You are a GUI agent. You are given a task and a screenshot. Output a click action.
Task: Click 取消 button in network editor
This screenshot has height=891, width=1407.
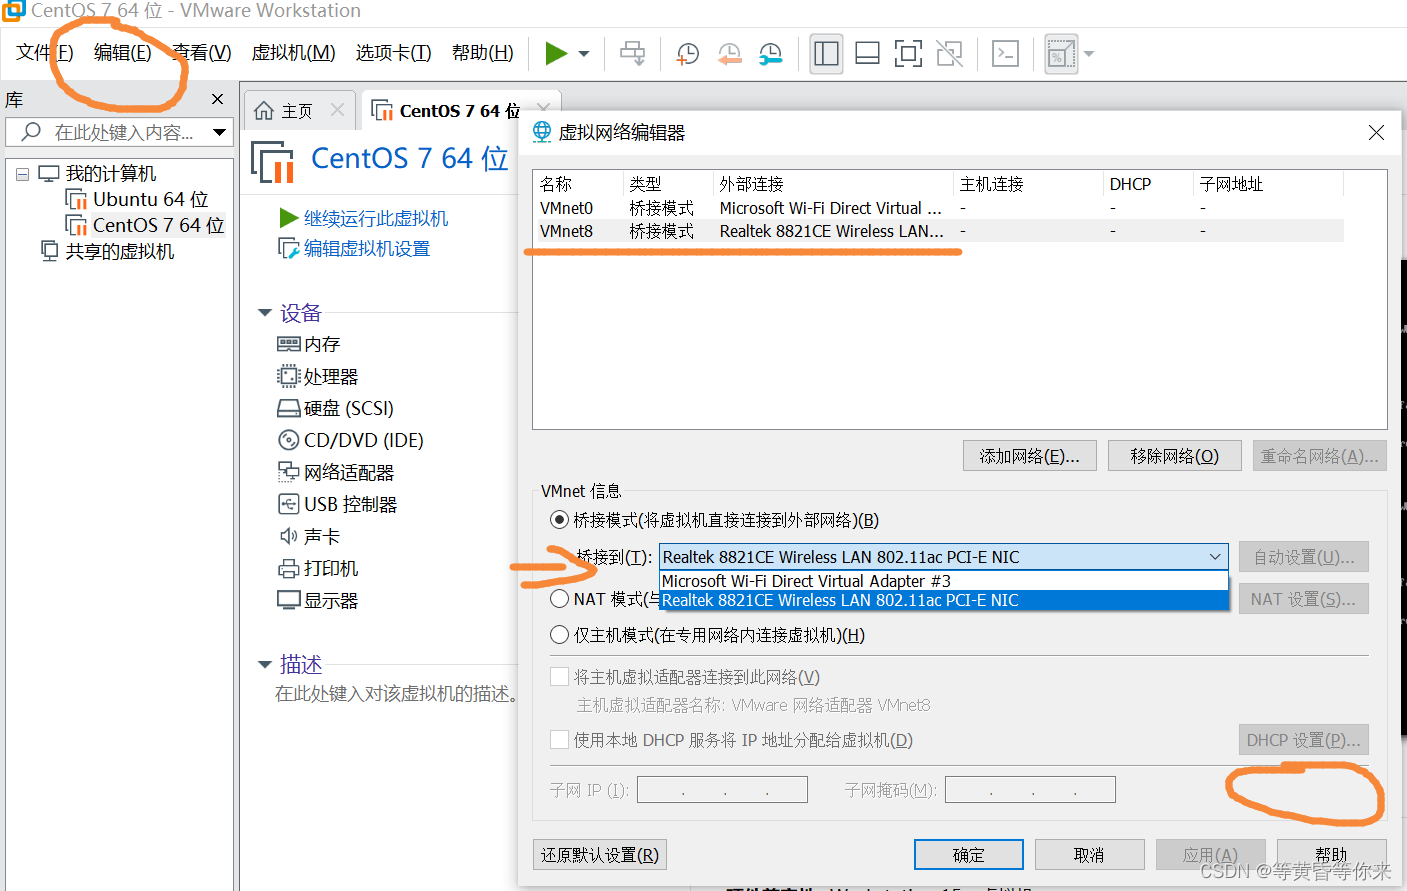(1089, 855)
